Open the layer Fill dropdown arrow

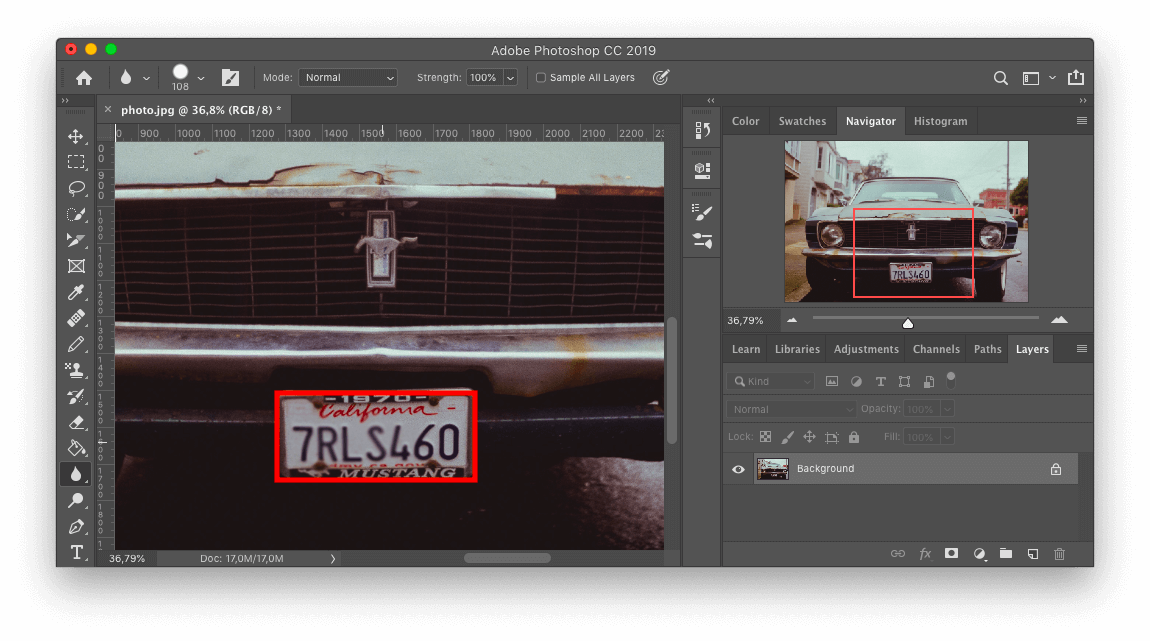pyautogui.click(x=948, y=437)
